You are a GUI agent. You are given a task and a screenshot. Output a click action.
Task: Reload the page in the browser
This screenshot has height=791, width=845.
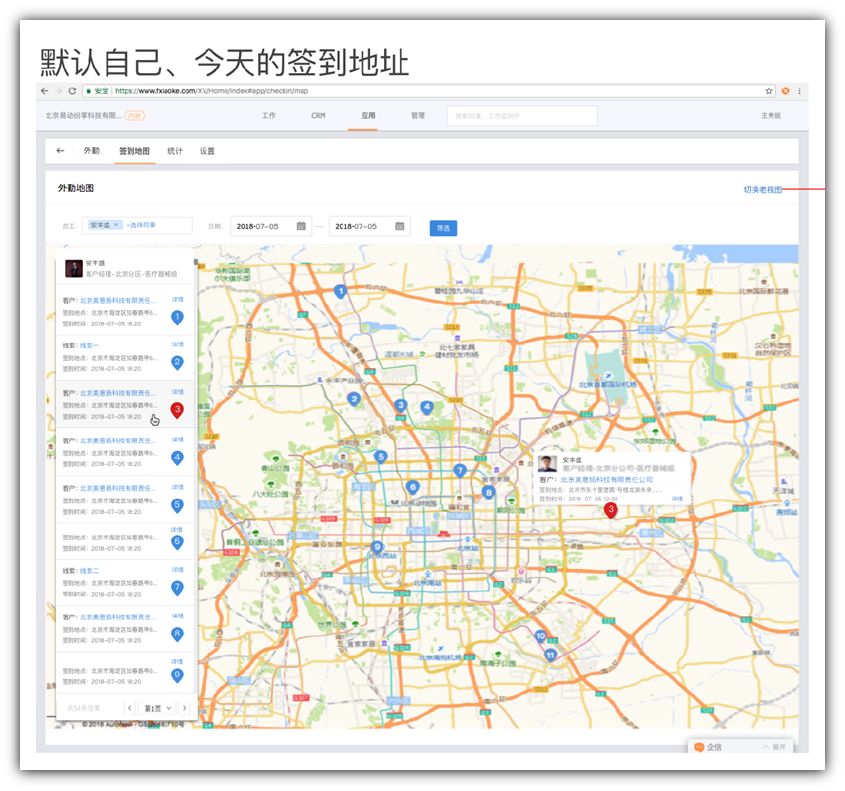click(73, 91)
